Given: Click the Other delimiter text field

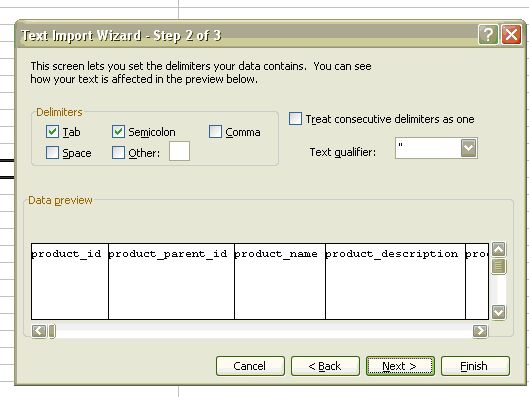Looking at the screenshot, I should pyautogui.click(x=179, y=151).
